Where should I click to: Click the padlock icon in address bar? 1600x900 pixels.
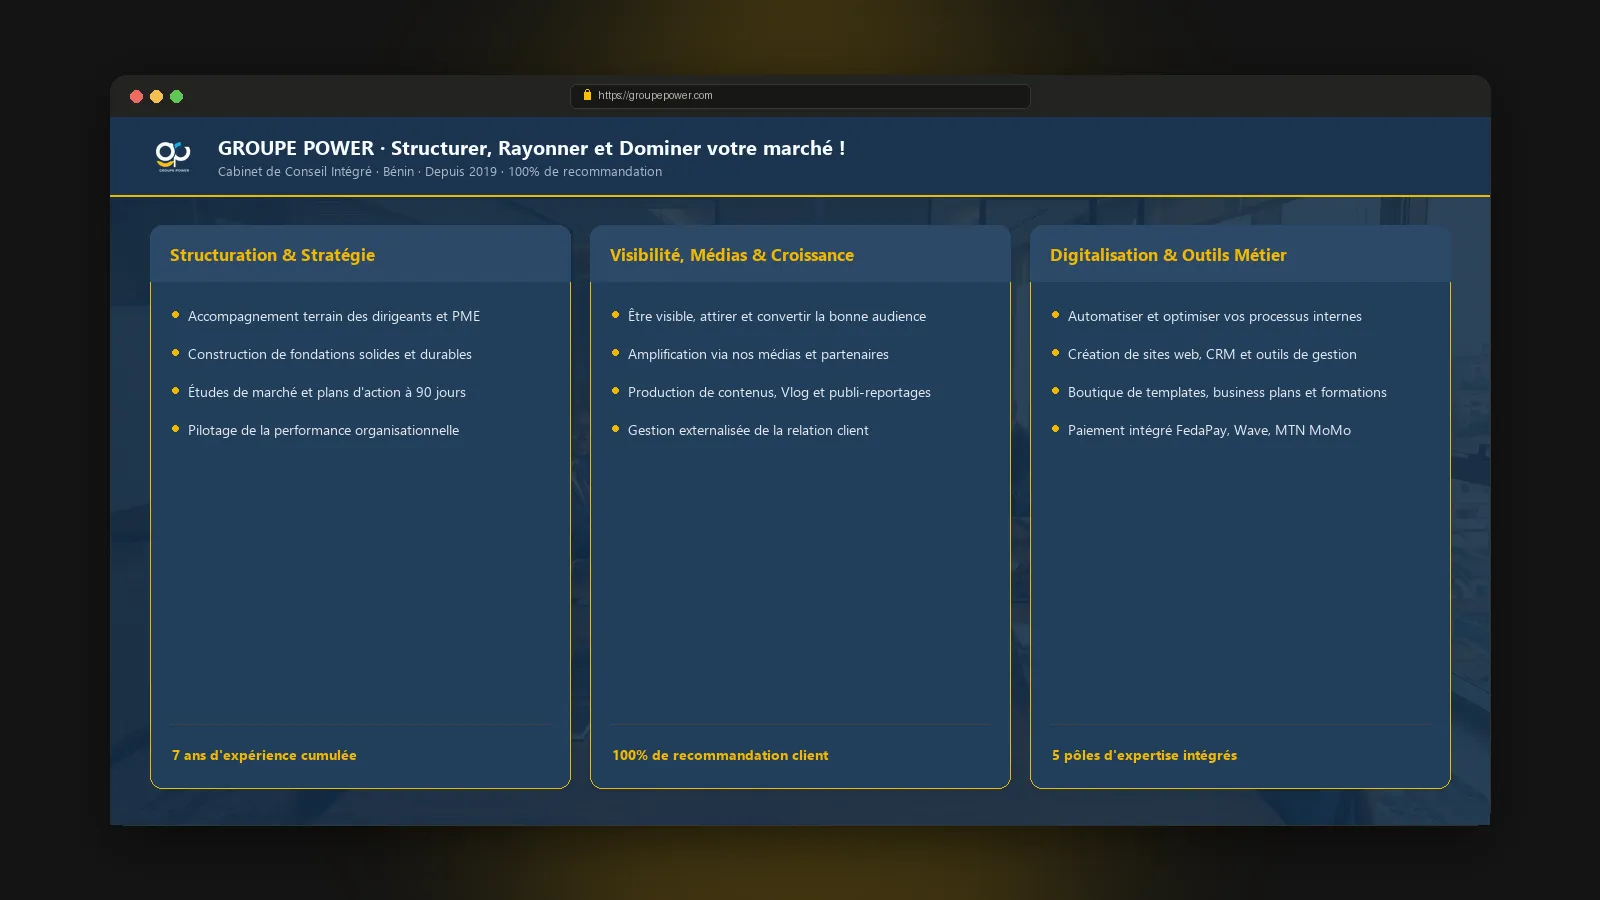[587, 96]
